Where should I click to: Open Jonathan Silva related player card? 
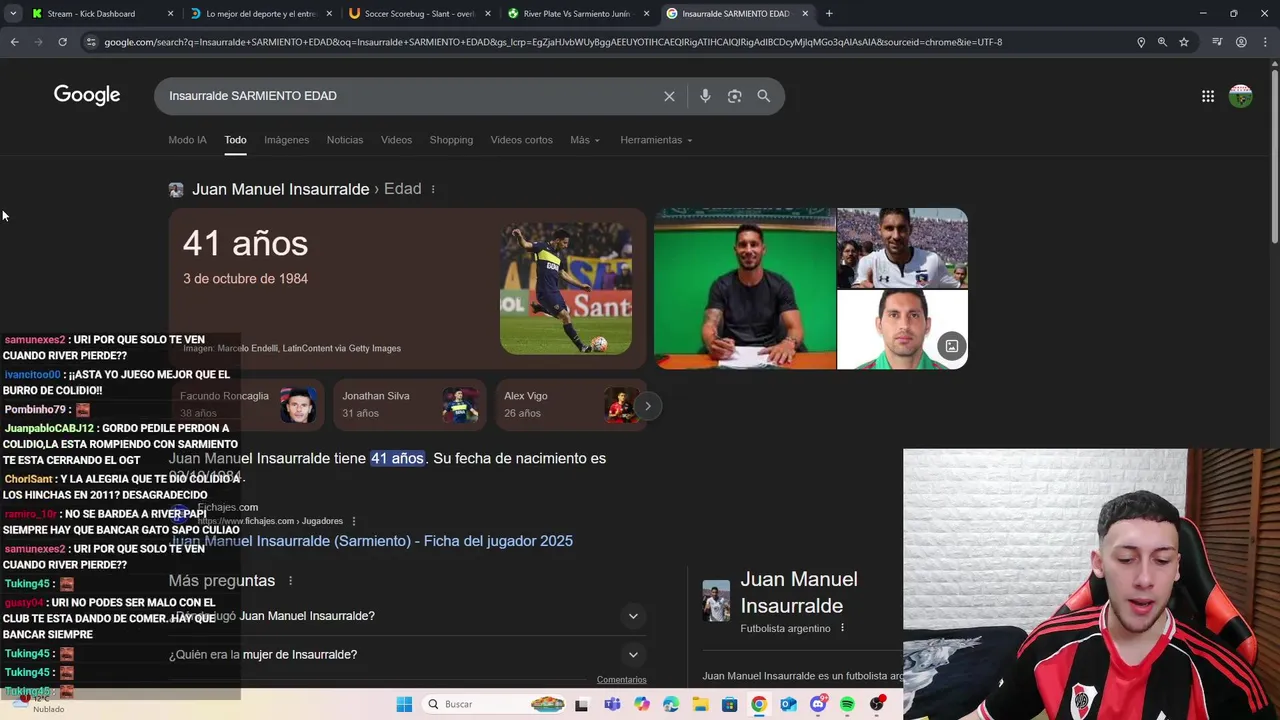410,405
